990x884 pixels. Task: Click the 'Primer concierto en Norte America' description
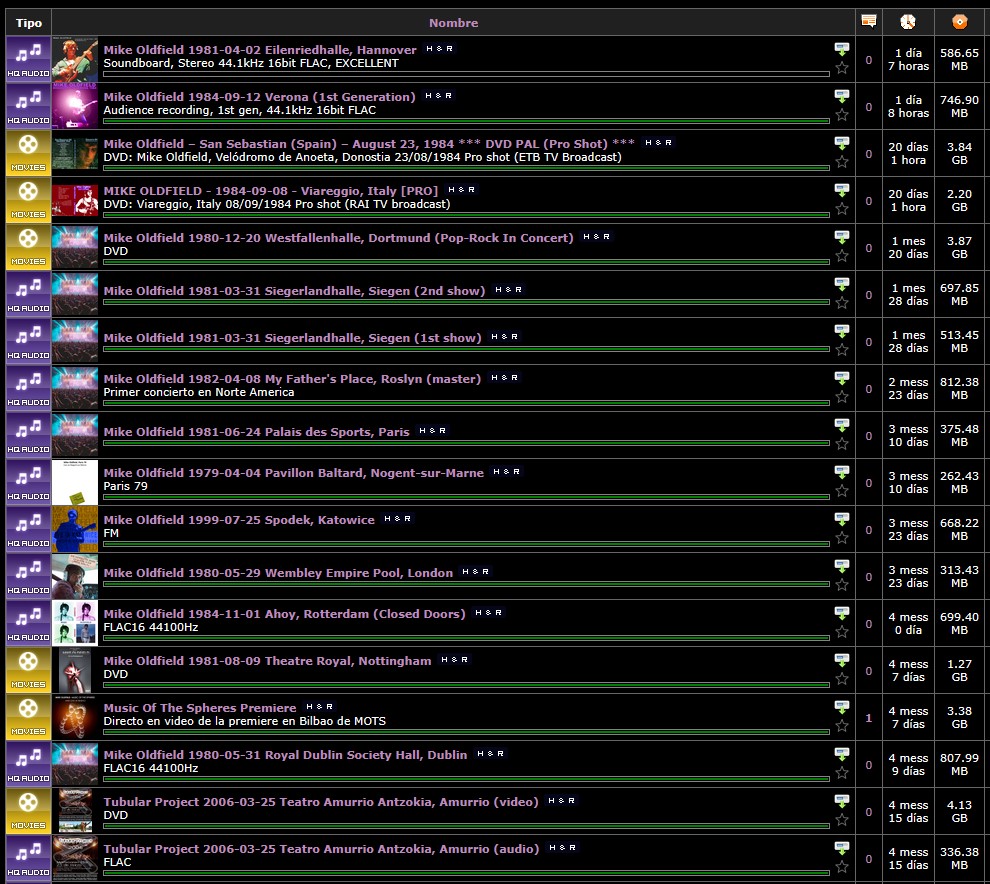coord(199,392)
